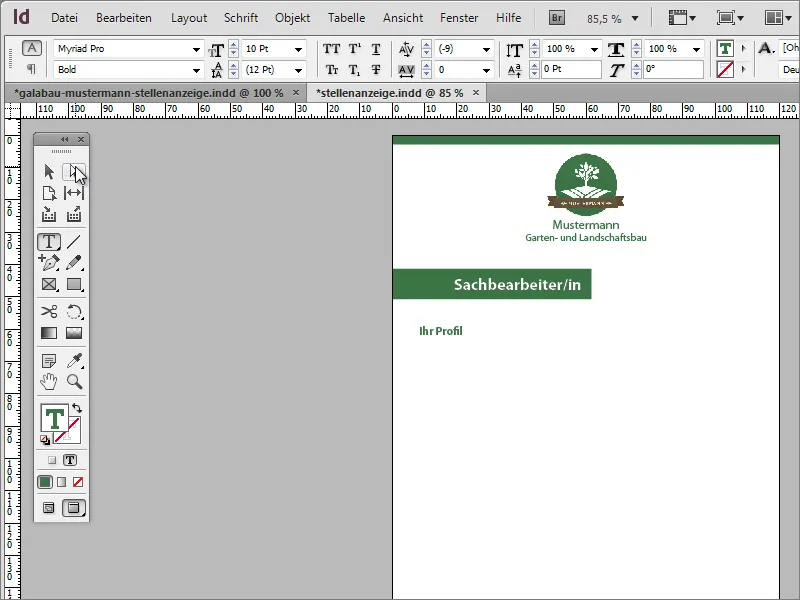The image size is (800, 600).
Task: Switch to character formatting controls
Action: (32, 48)
